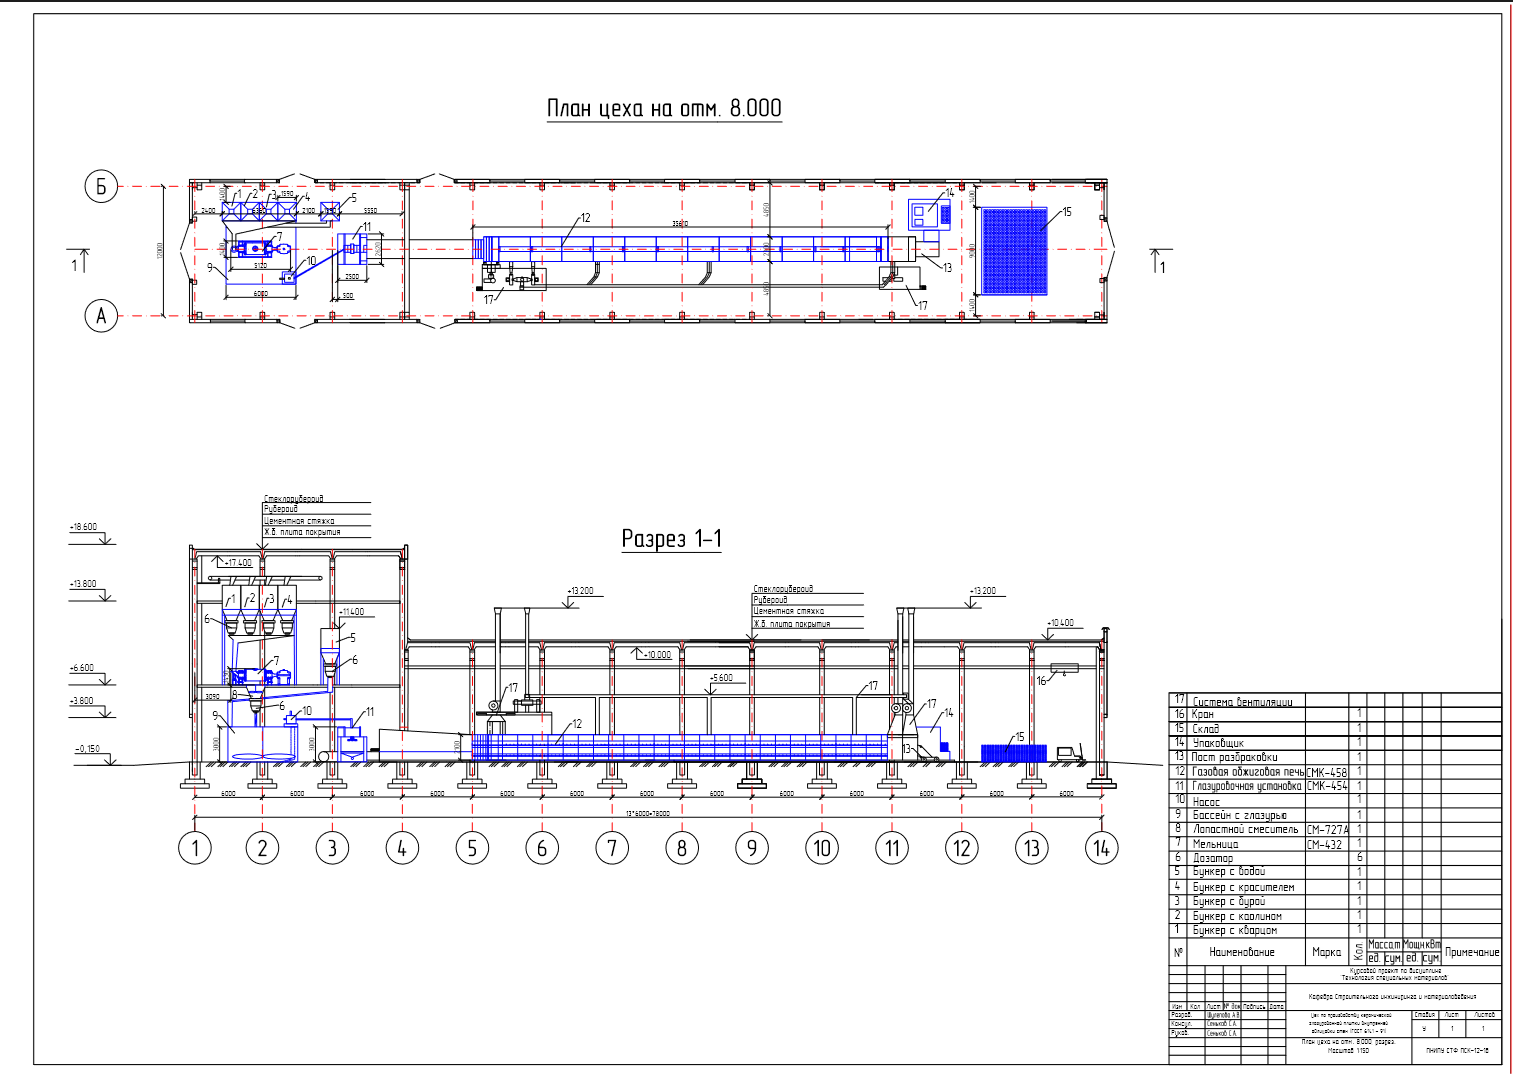
Task: Click the "СМ-727А" mark cell
Action: (x=1327, y=829)
